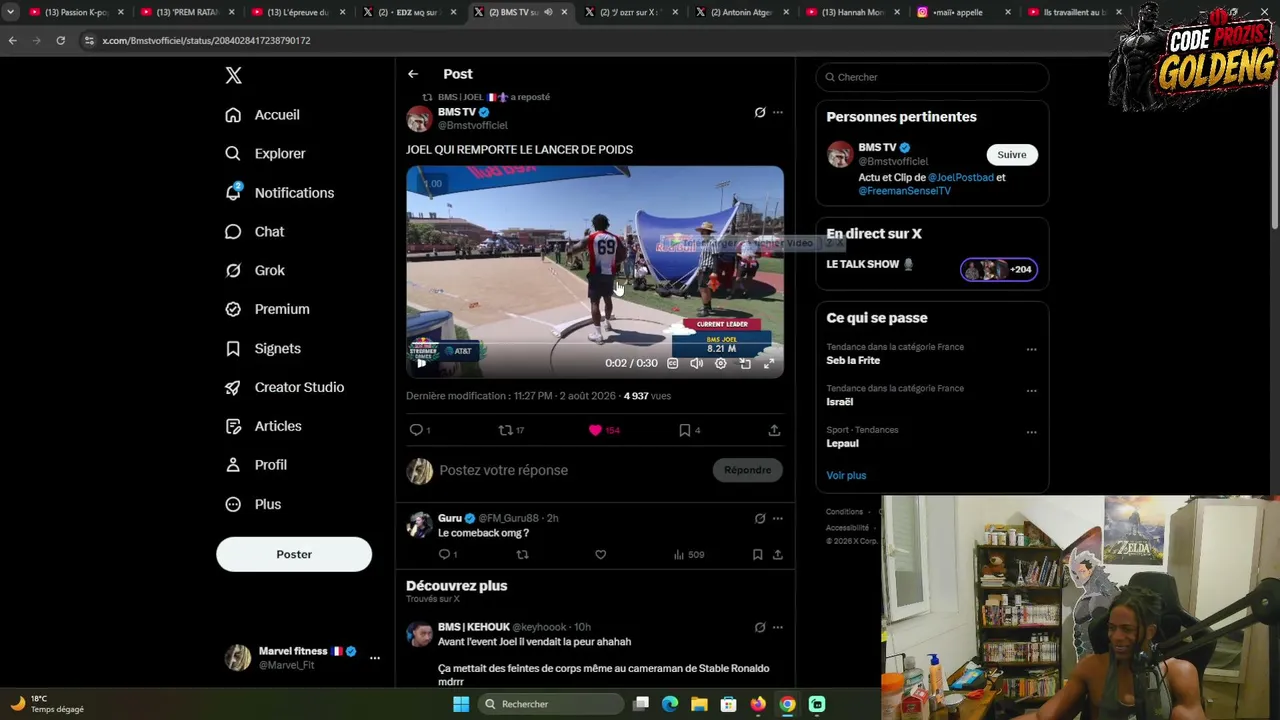
Task: Join LE TALK SHOW live space
Action: click(x=932, y=268)
